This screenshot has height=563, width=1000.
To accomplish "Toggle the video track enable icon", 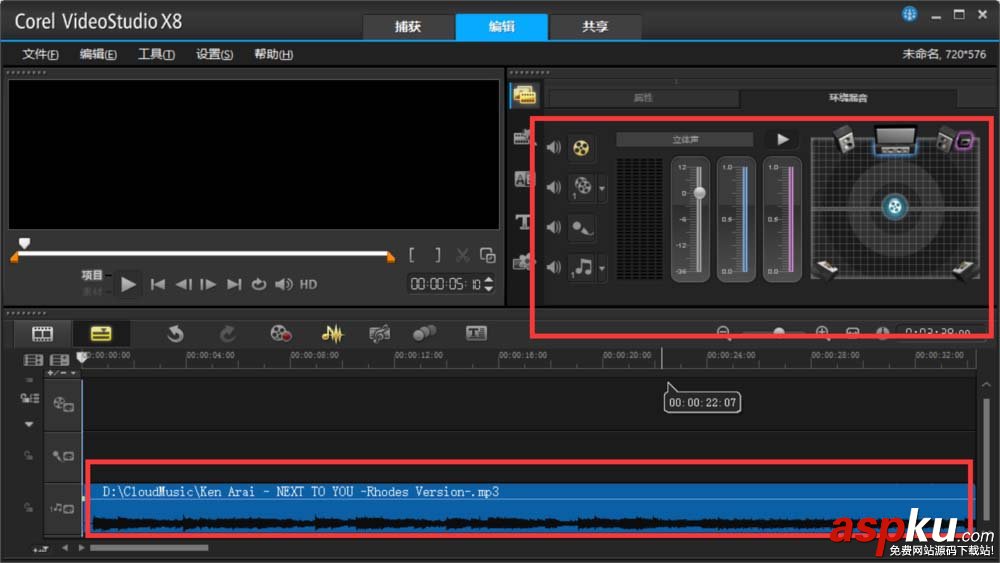I will tap(63, 404).
